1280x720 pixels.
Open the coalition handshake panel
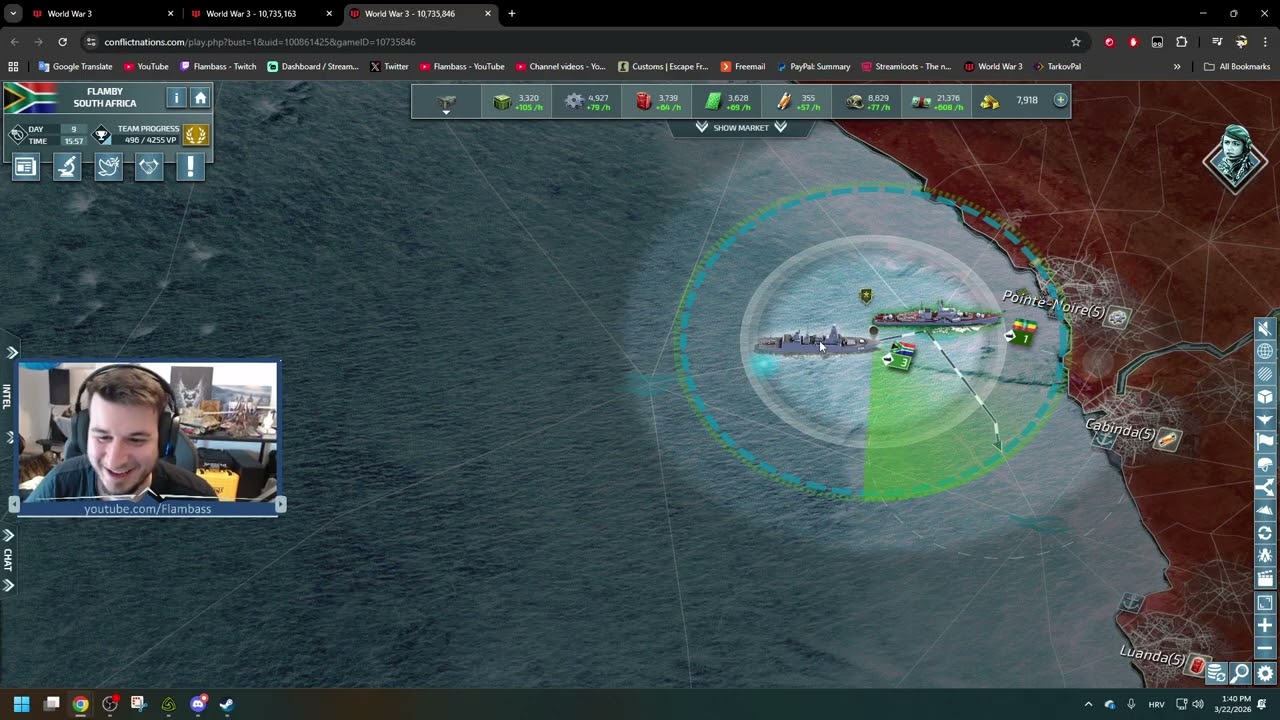click(x=149, y=167)
